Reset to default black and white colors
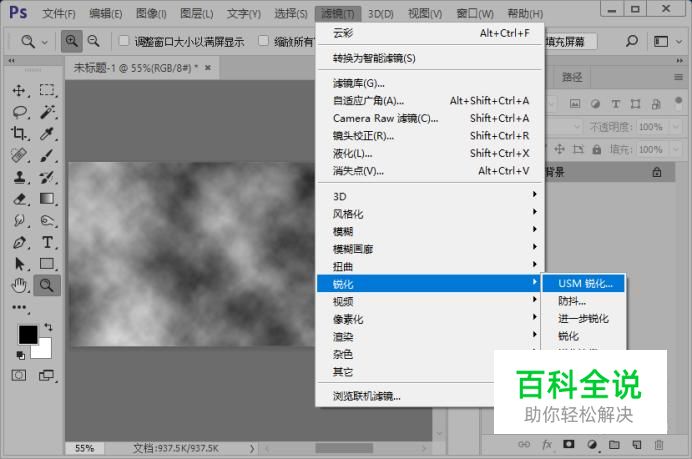The width and height of the screenshot is (692, 459). pos(20,355)
